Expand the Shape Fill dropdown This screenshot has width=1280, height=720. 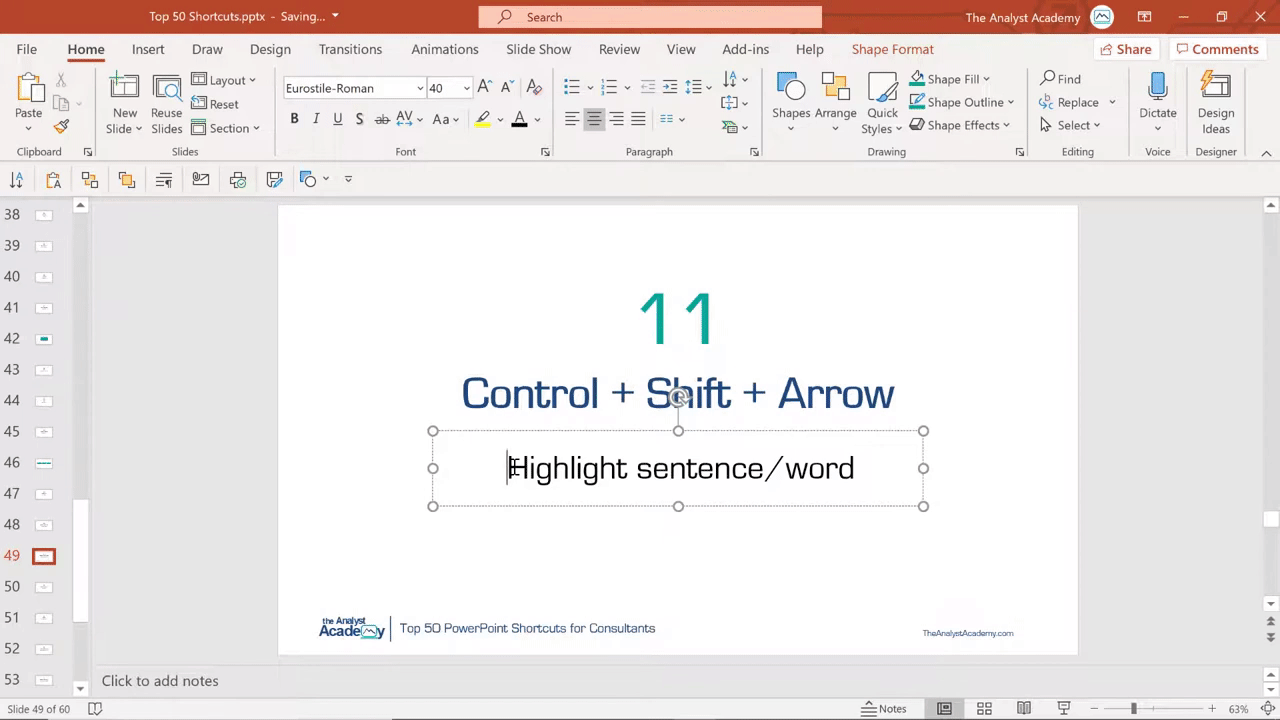(x=986, y=79)
